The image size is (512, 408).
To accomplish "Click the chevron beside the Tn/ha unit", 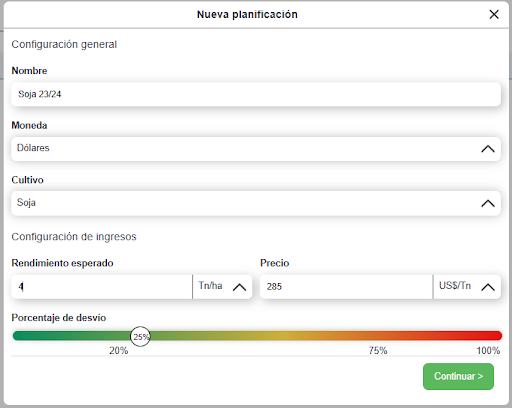I will tap(239, 287).
